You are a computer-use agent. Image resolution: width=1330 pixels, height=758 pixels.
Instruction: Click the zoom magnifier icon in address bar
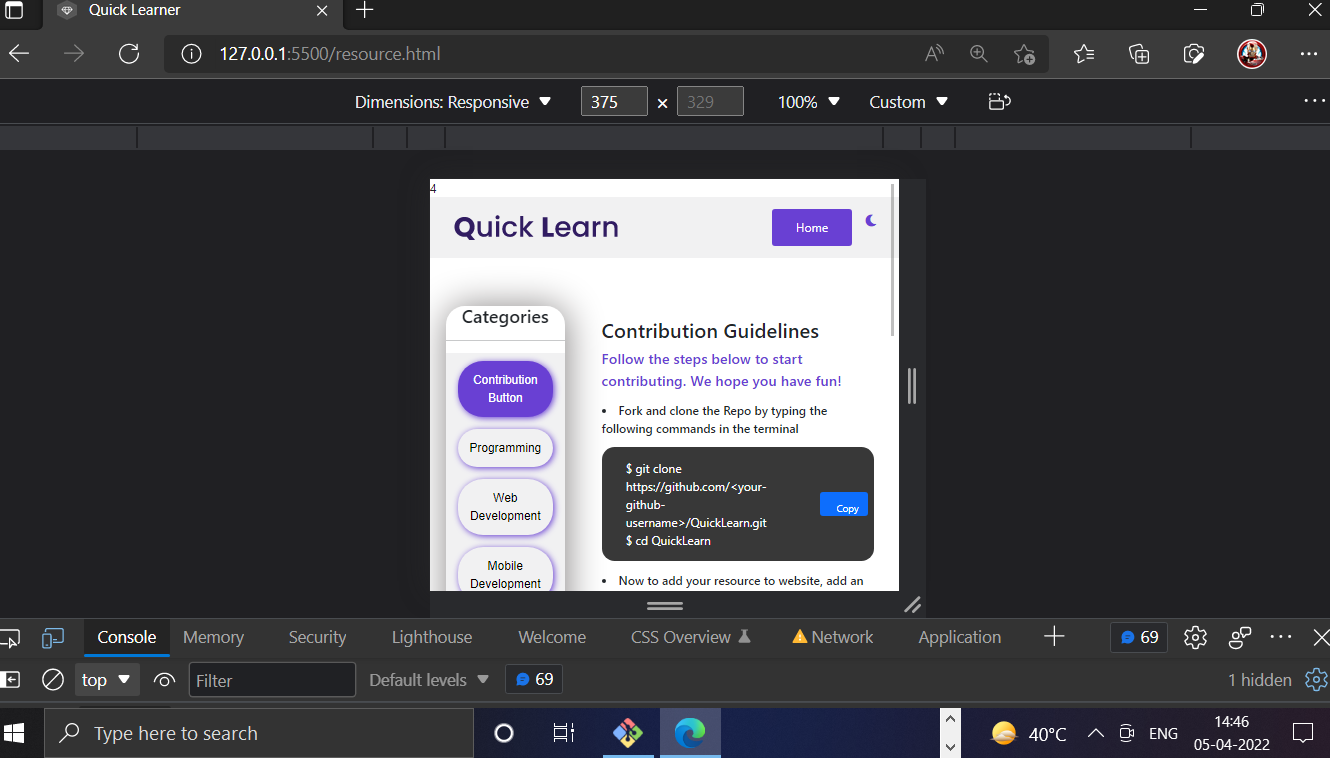point(979,54)
